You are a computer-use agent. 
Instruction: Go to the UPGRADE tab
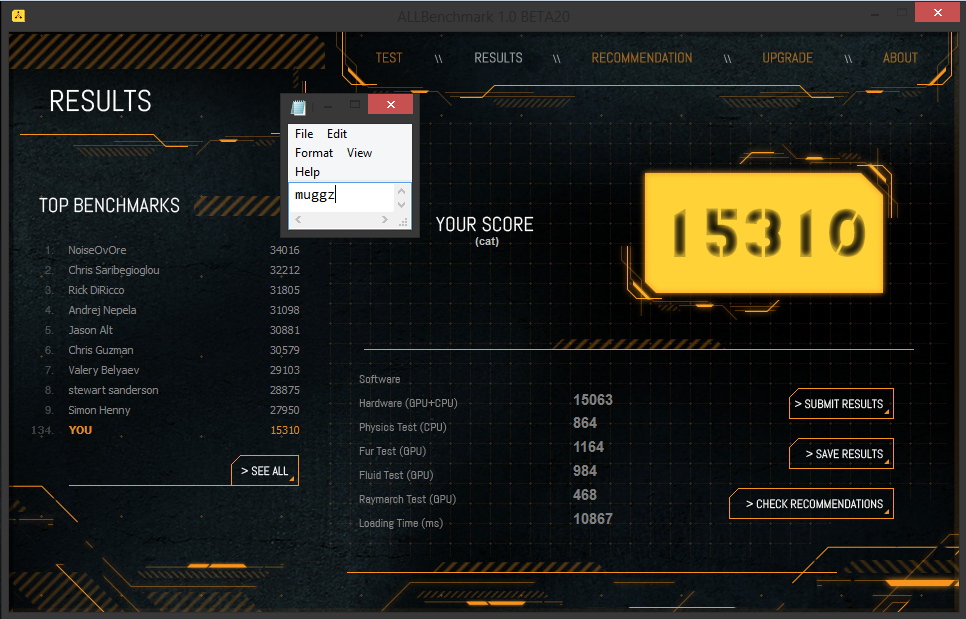click(x=787, y=58)
